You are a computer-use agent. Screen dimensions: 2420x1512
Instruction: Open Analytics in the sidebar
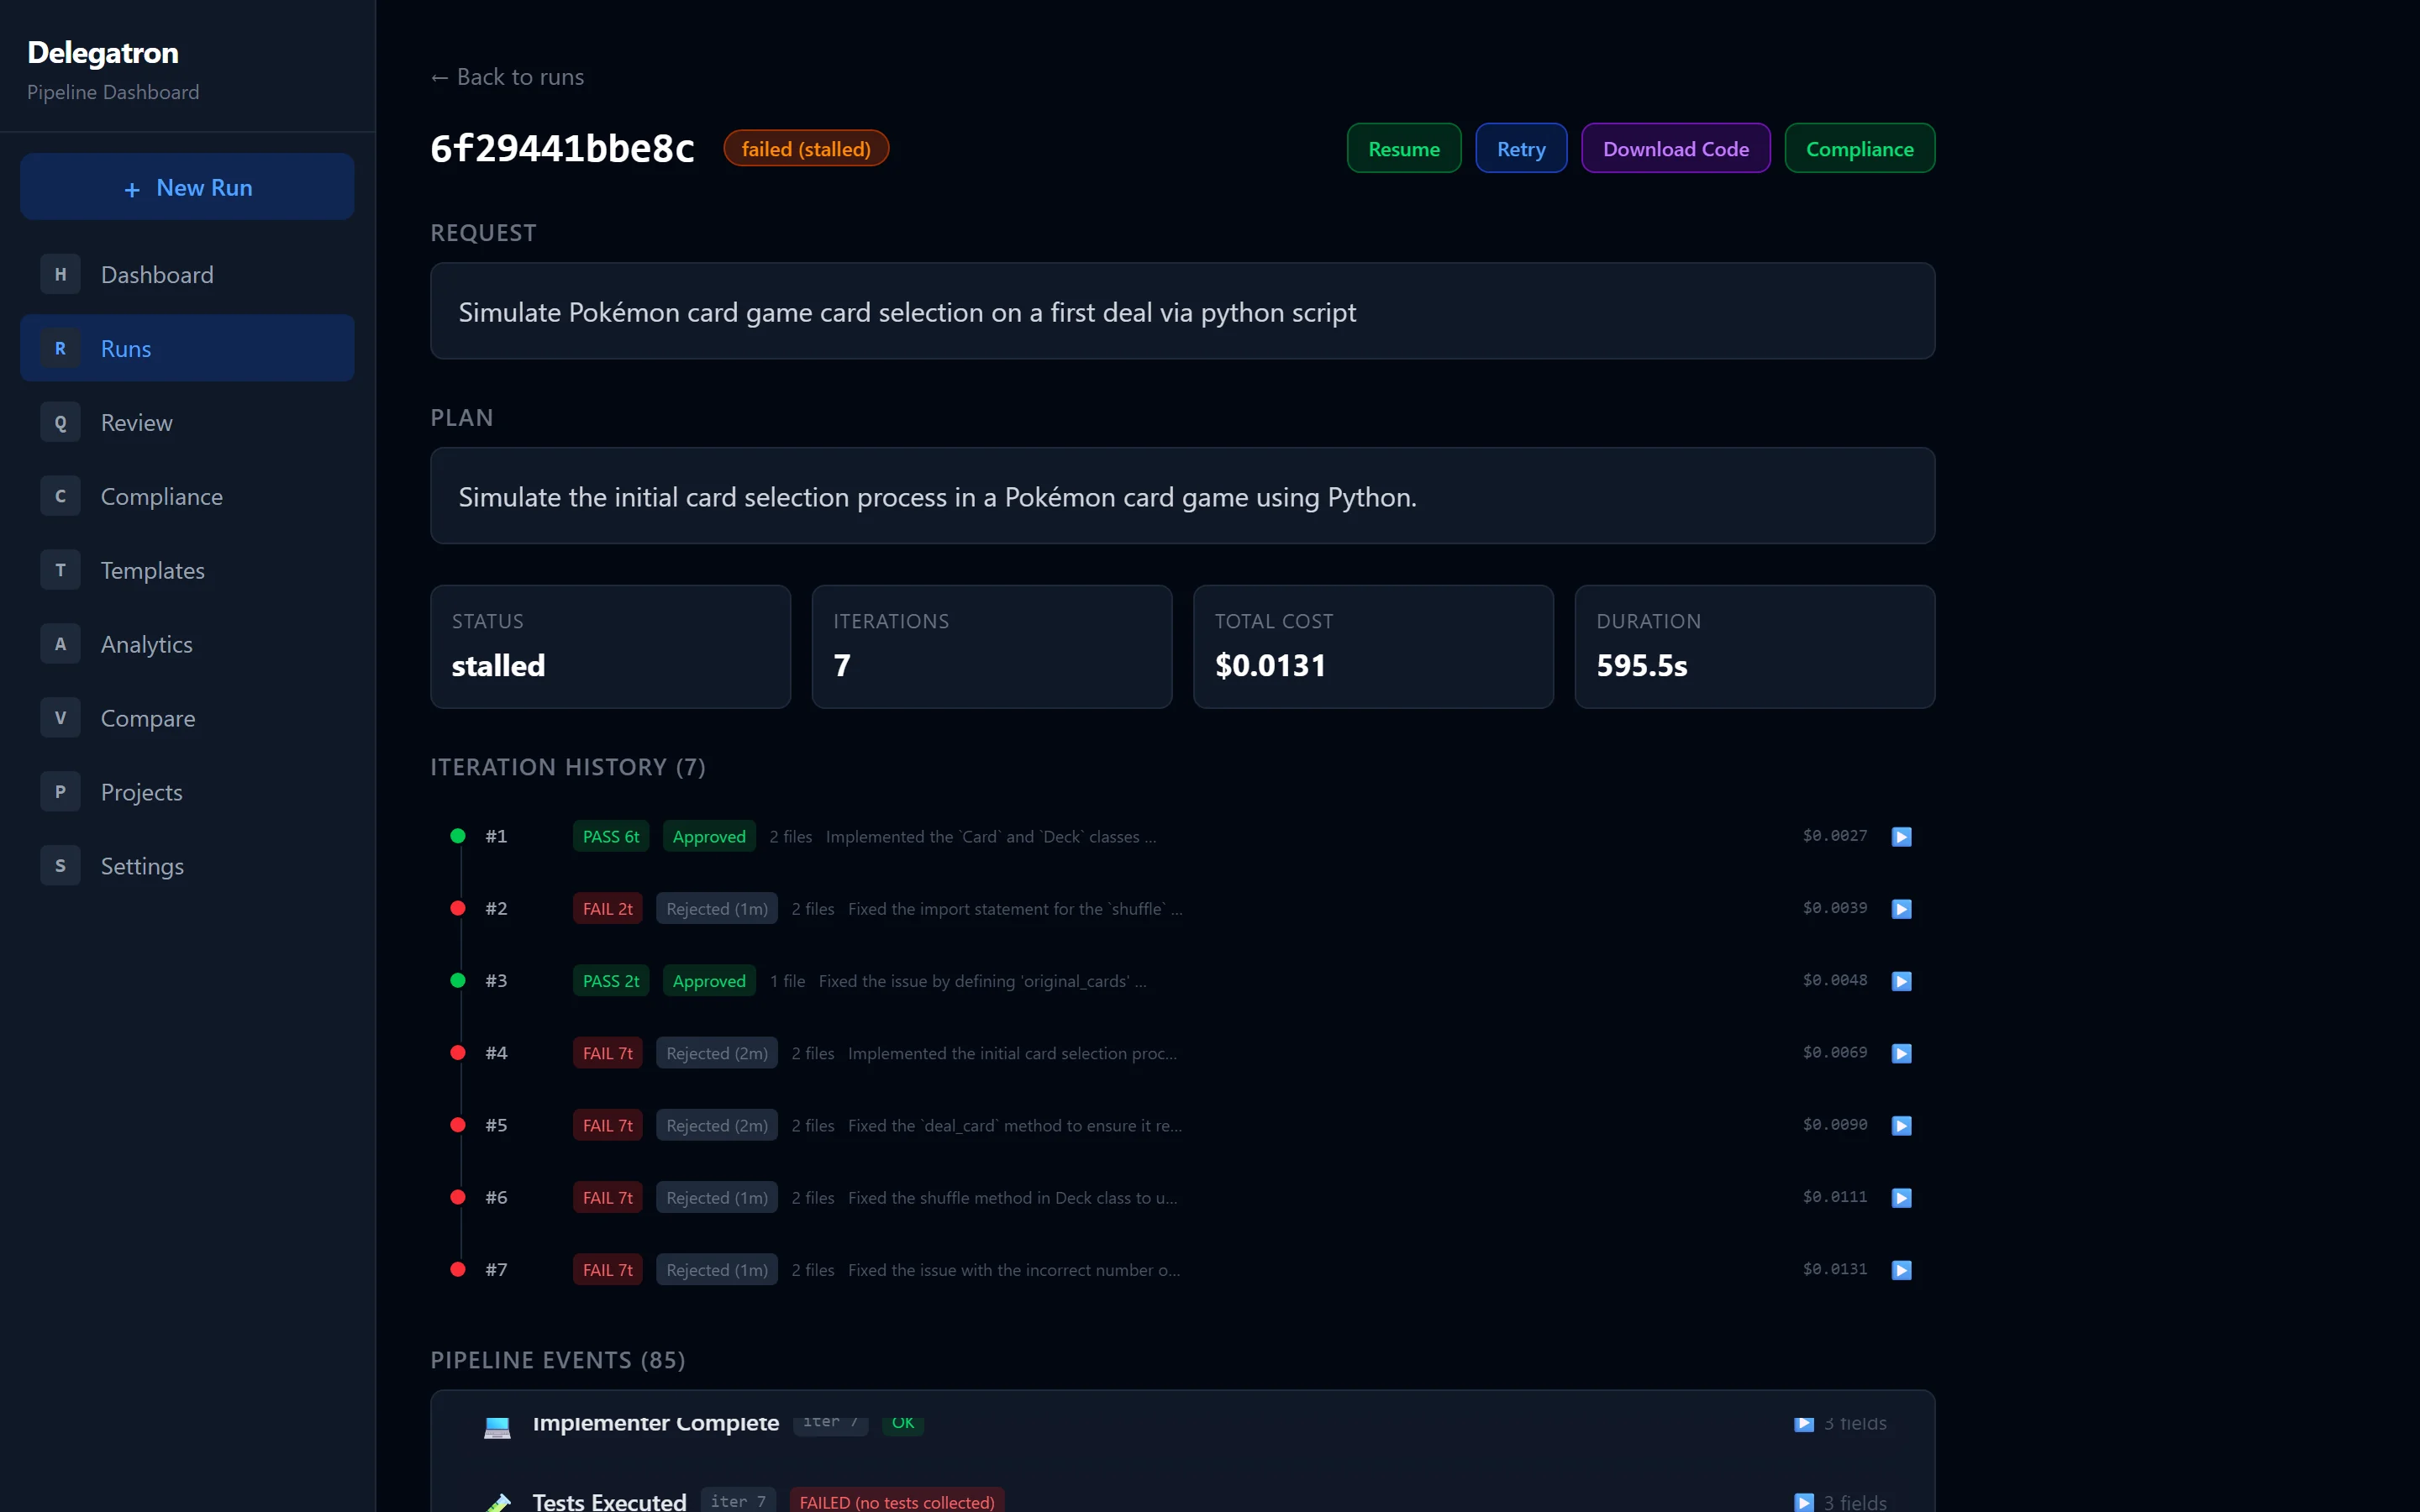(187, 644)
